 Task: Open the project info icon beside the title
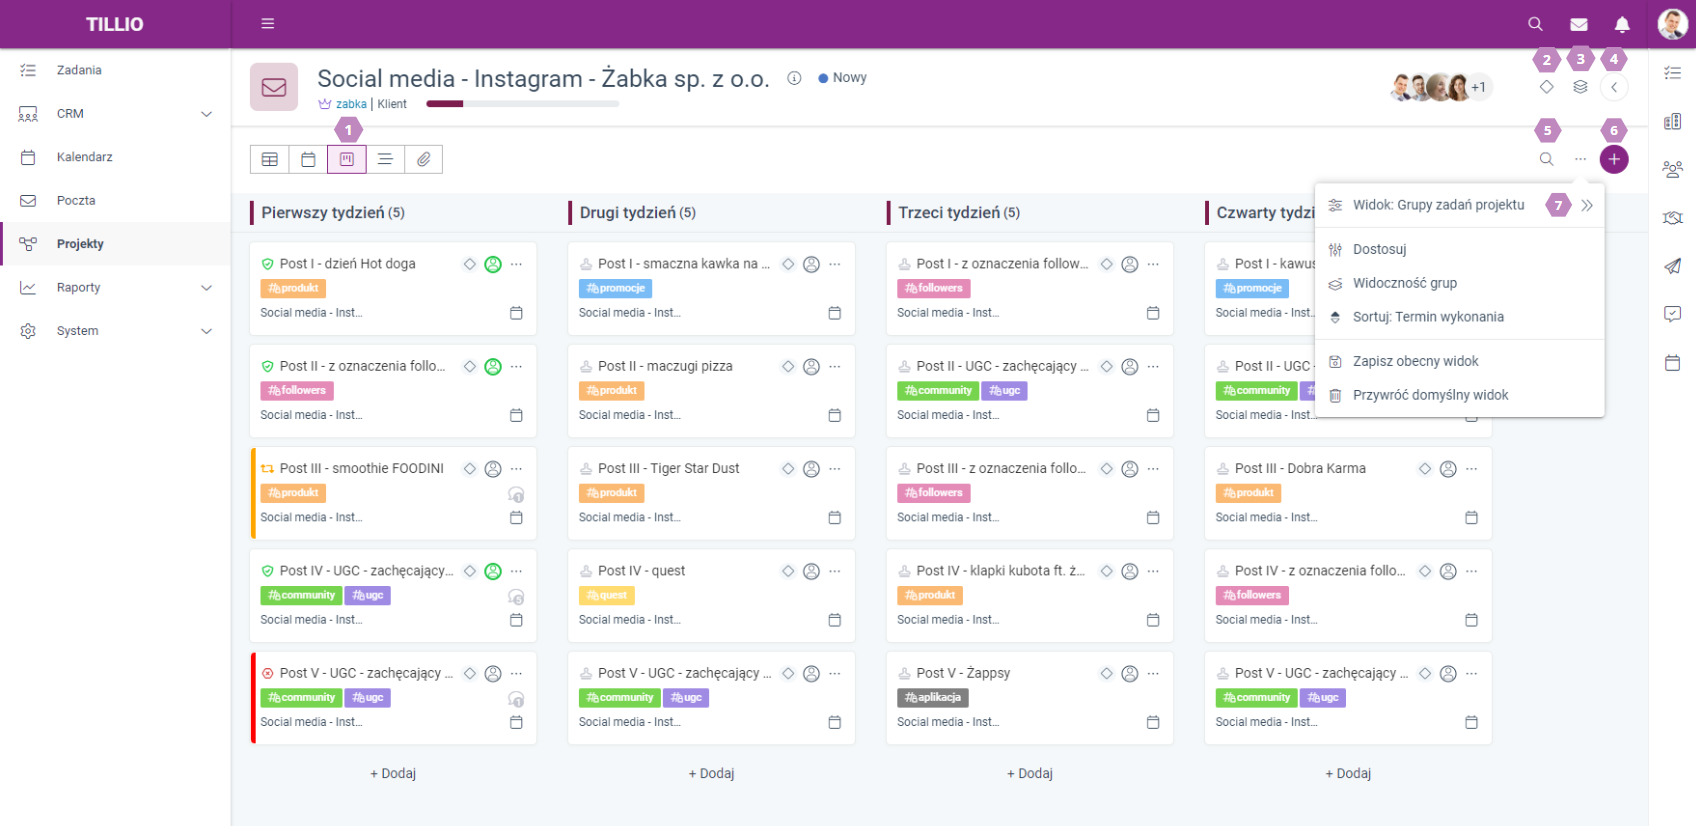(x=794, y=78)
